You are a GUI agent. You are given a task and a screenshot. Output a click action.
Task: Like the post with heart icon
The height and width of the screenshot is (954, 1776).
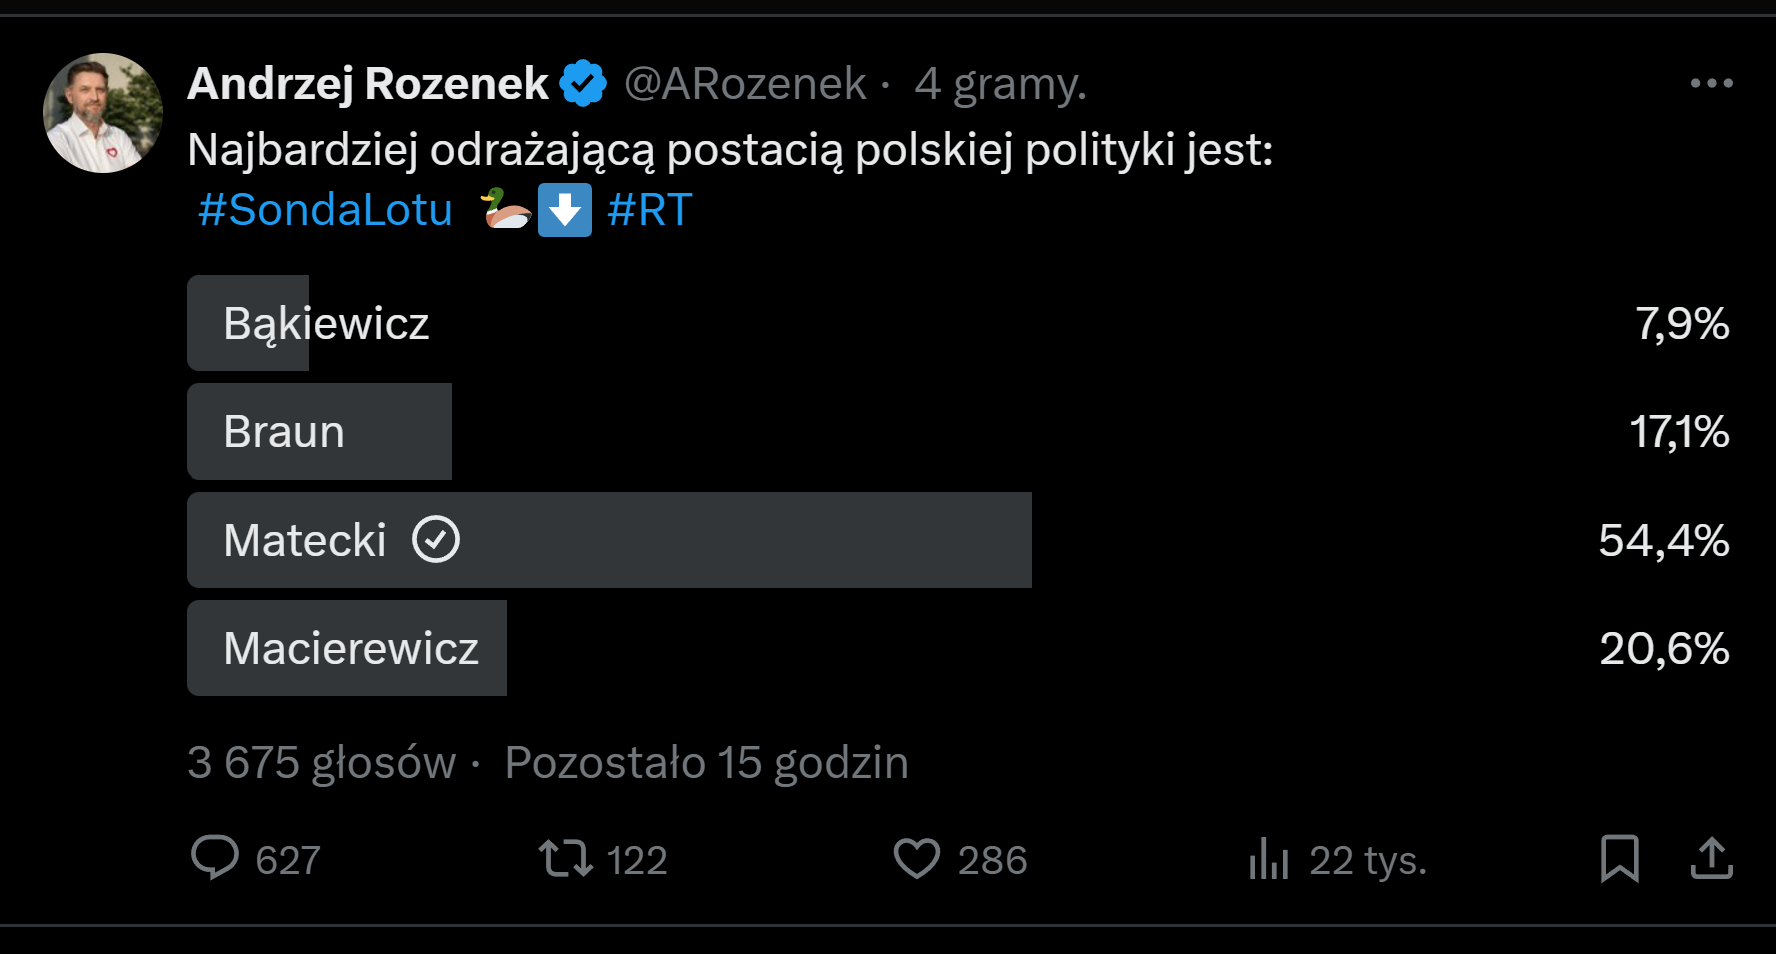[916, 858]
